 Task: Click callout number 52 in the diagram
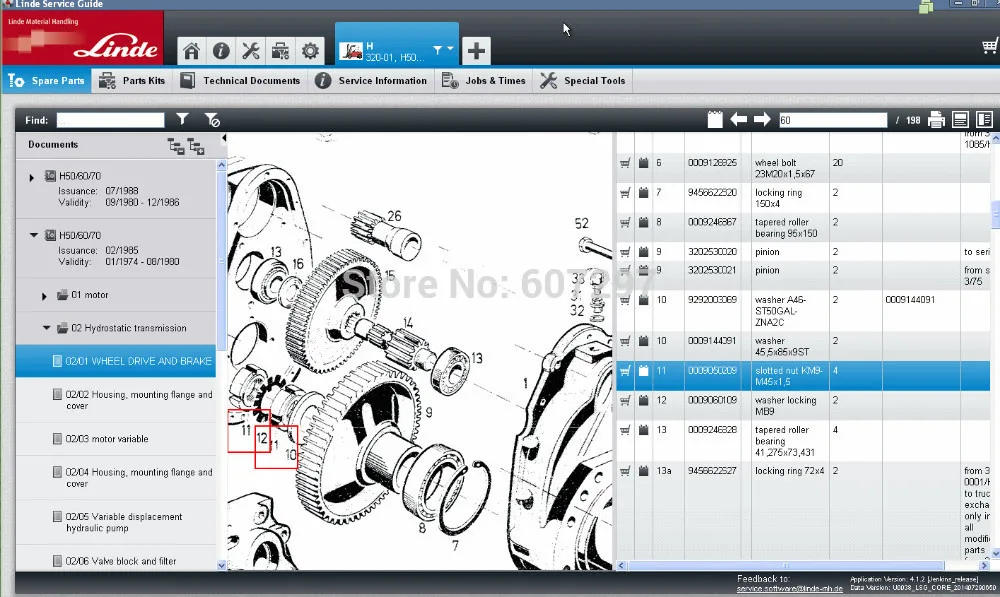(x=581, y=224)
